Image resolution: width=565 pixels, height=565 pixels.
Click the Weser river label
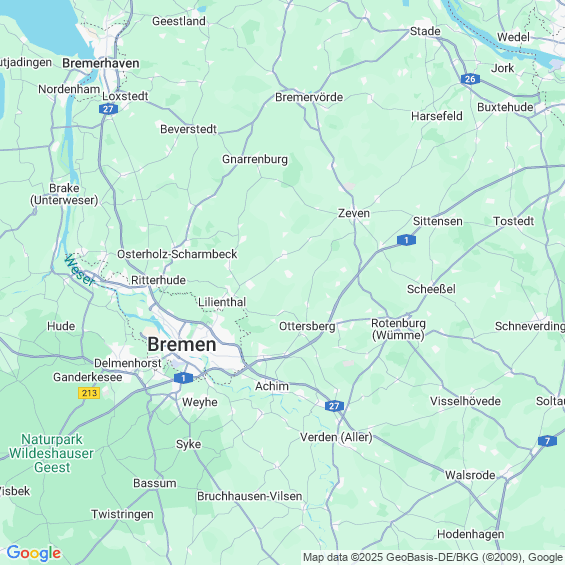pyautogui.click(x=79, y=270)
